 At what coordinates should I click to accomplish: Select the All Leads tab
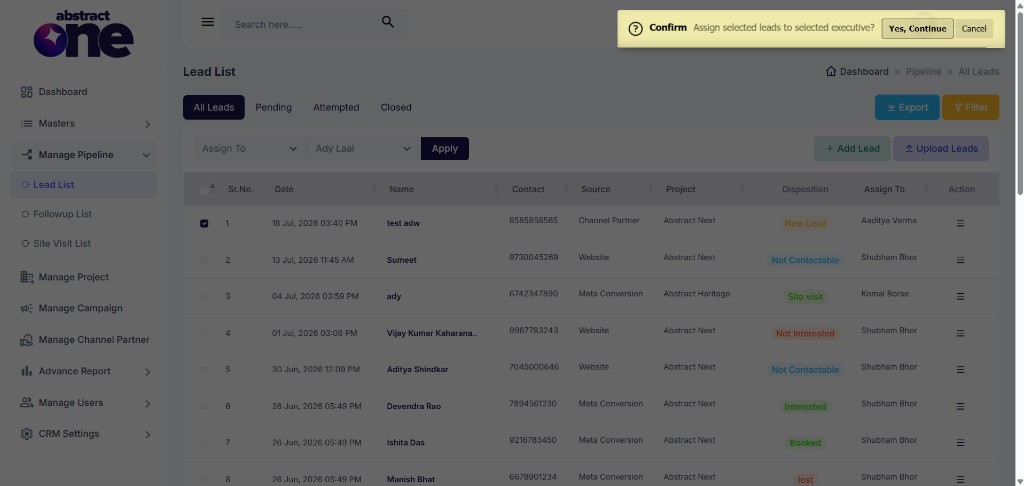pyautogui.click(x=214, y=107)
